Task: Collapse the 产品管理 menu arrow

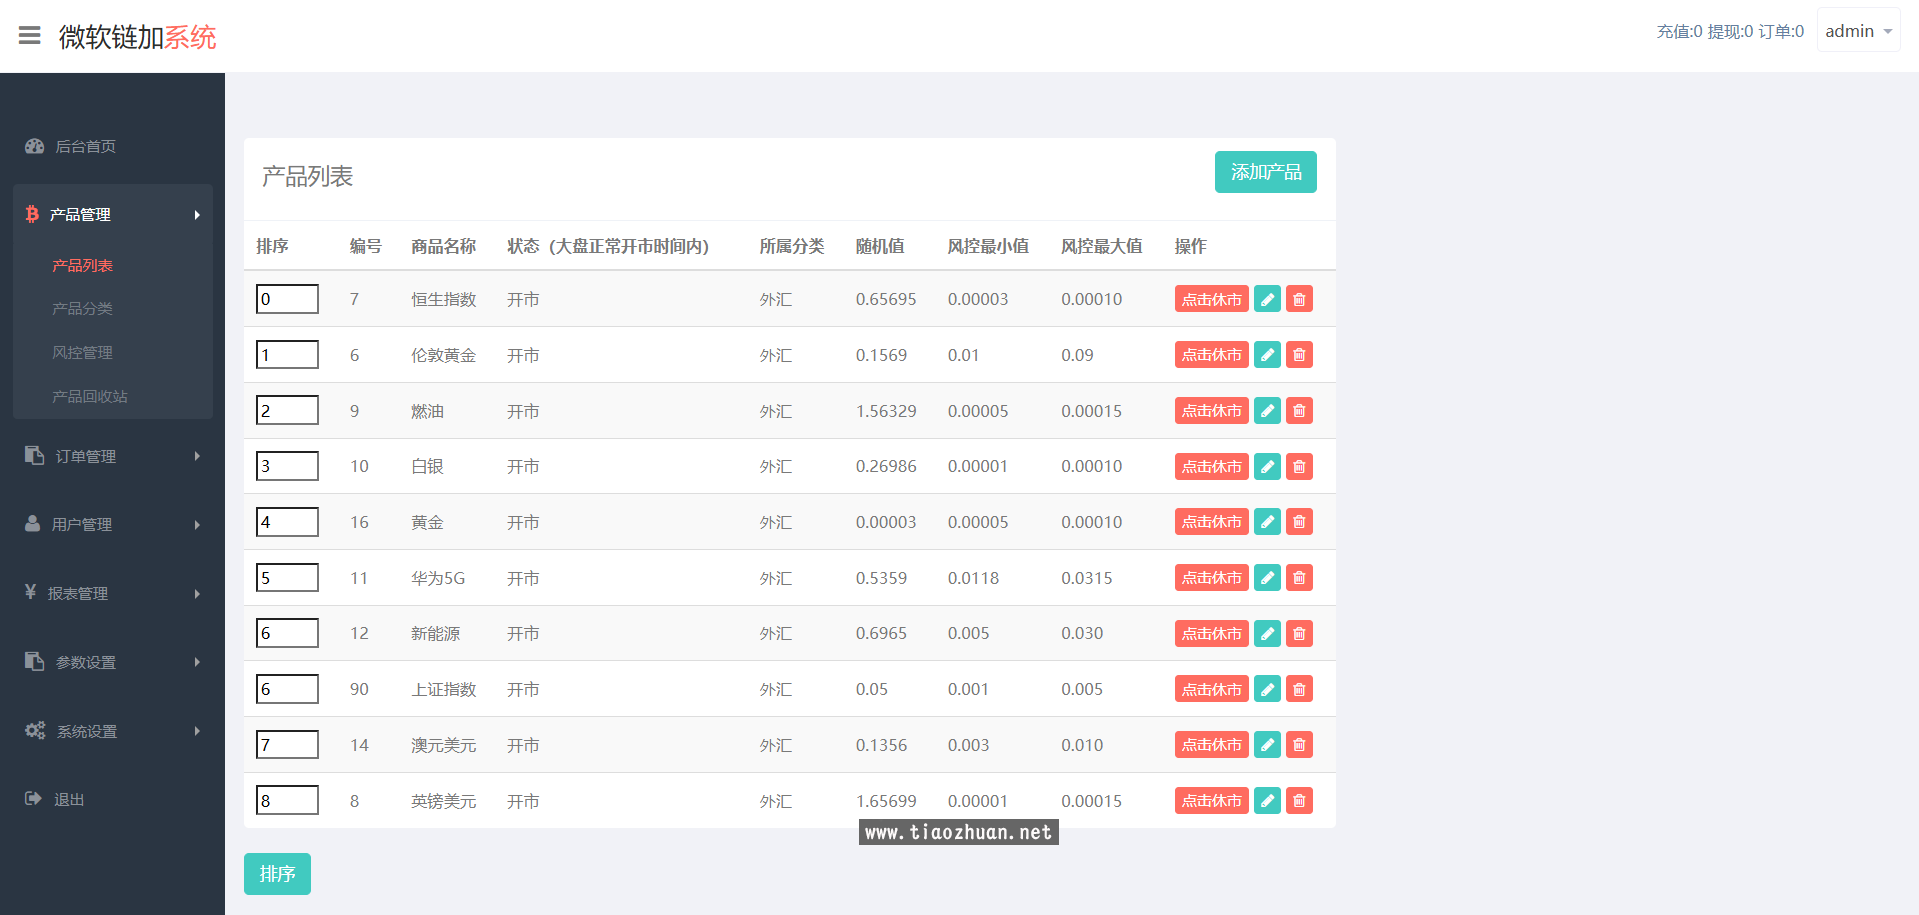Action: click(197, 215)
